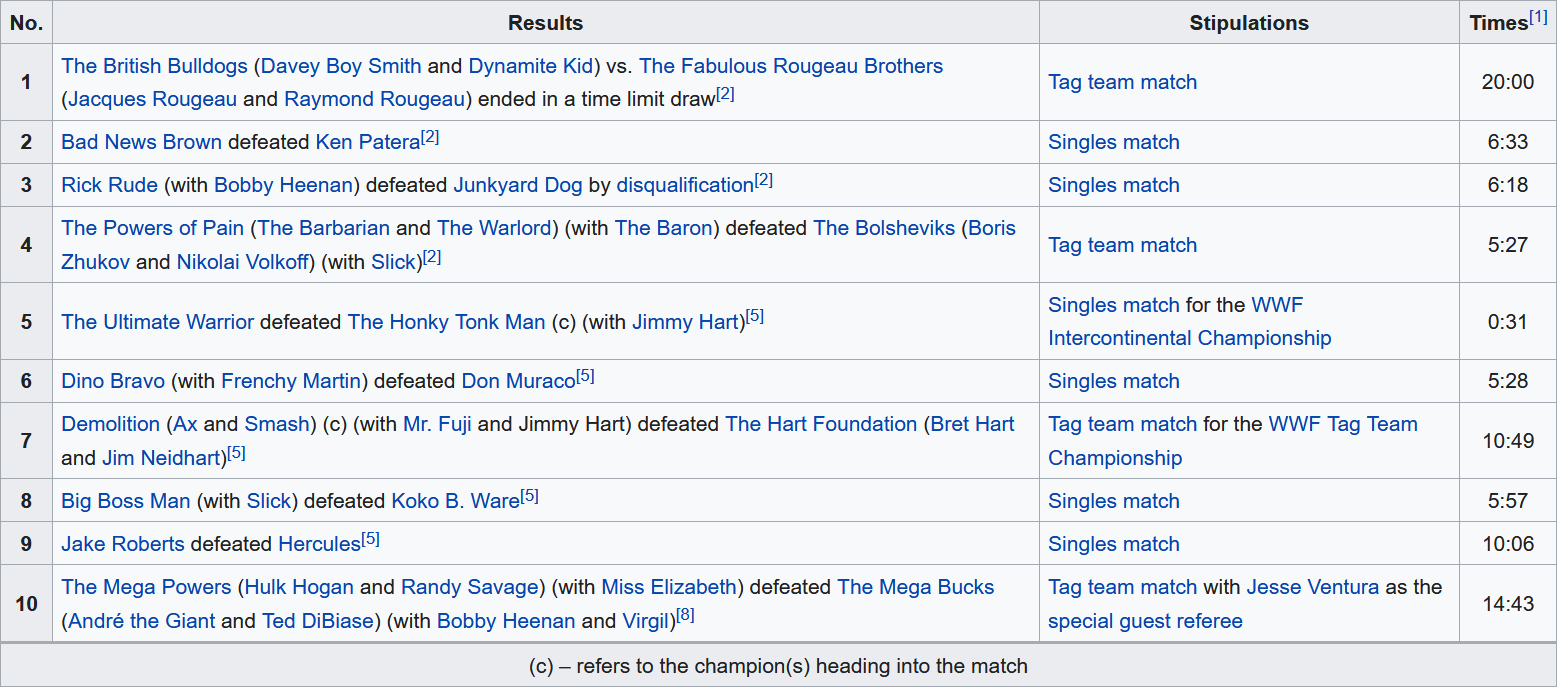The image size is (1557, 687).
Task: Click citation [1] beside Times header
Action: pyautogui.click(x=1540, y=18)
